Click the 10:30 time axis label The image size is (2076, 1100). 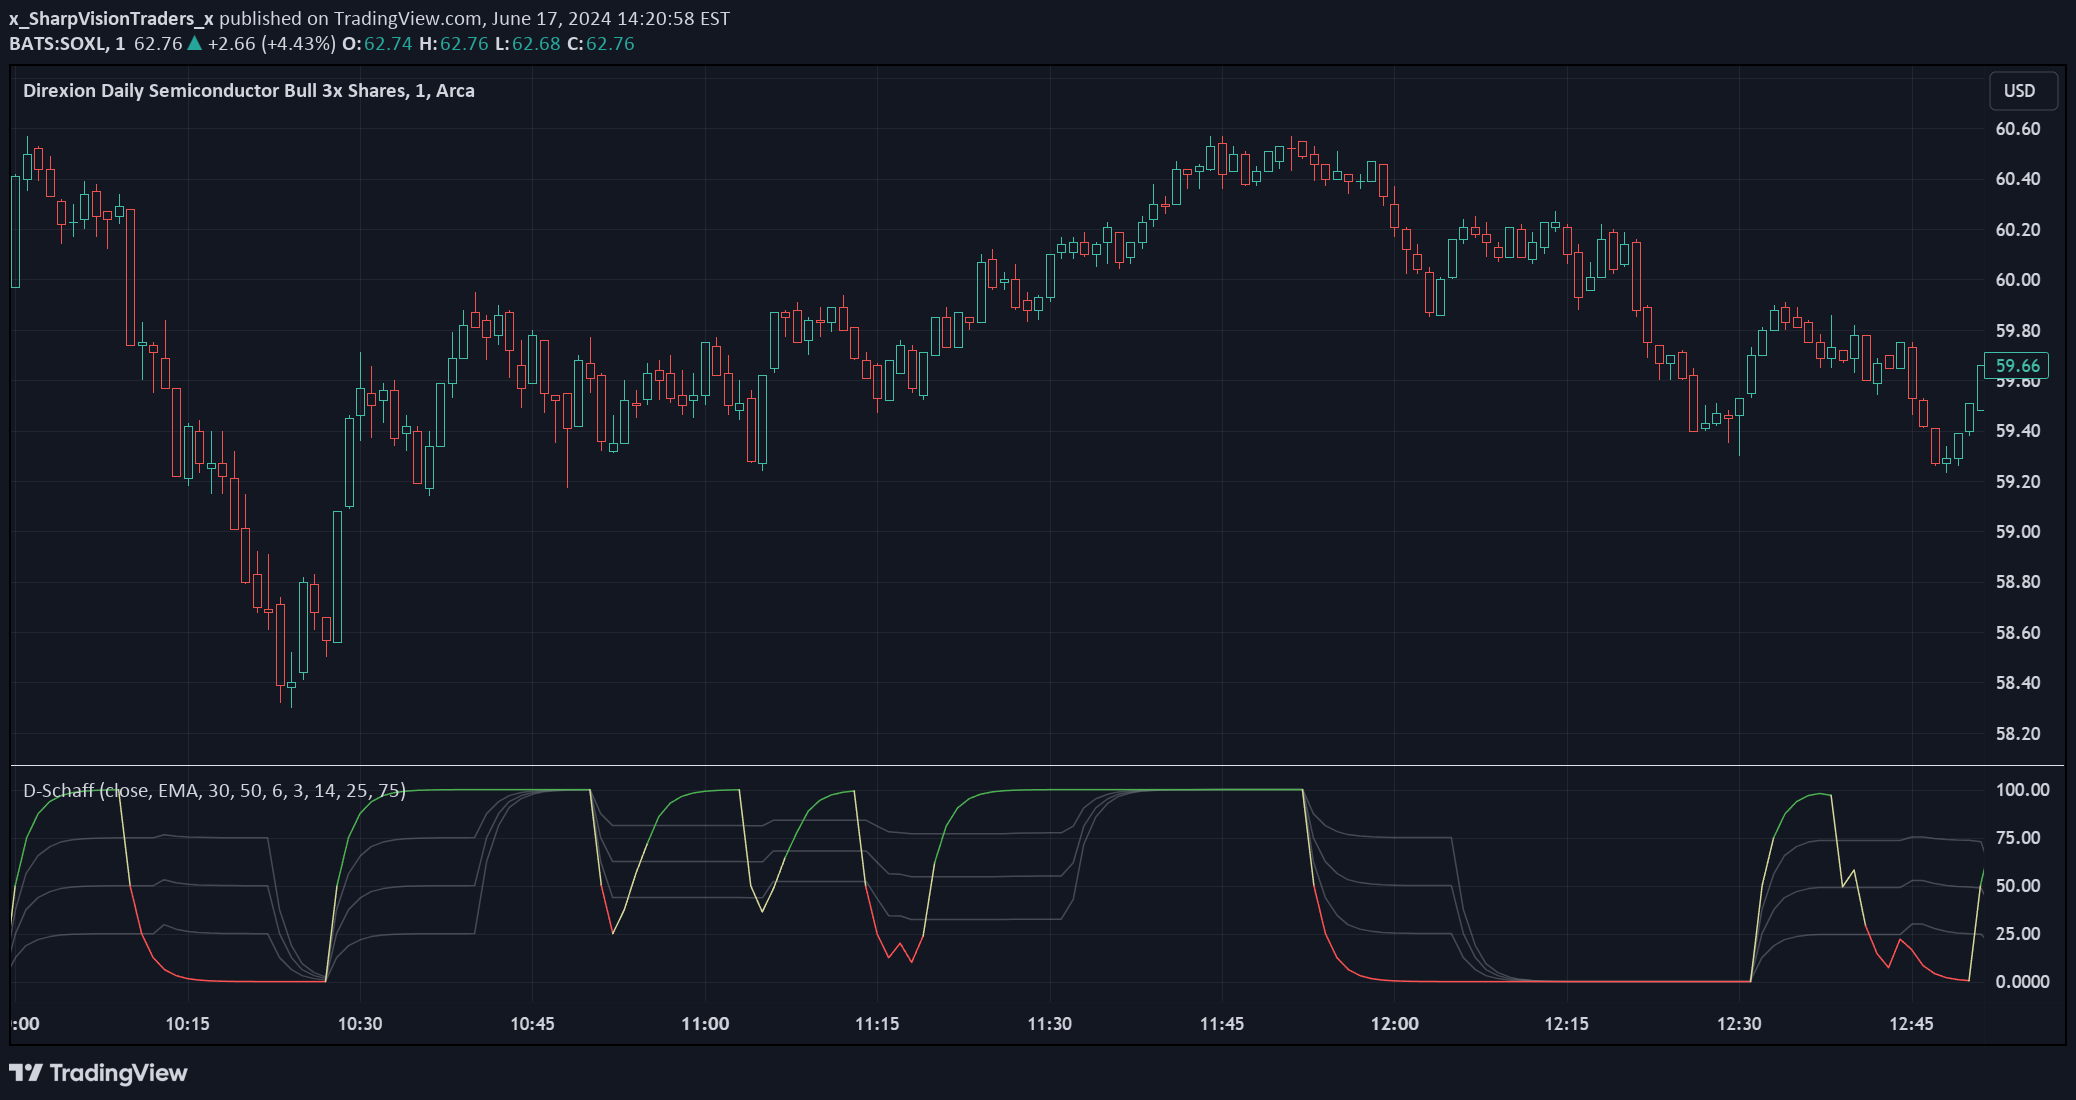click(x=360, y=1024)
